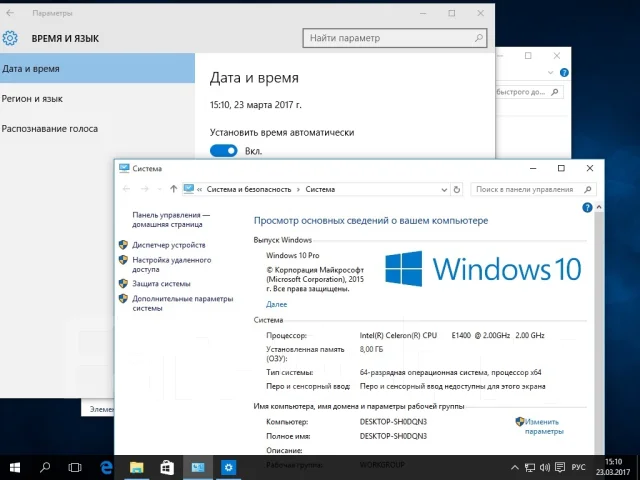Click scrollbar up arrow in Система window
Image resolution: width=640 pixels, height=480 pixels.
599,207
